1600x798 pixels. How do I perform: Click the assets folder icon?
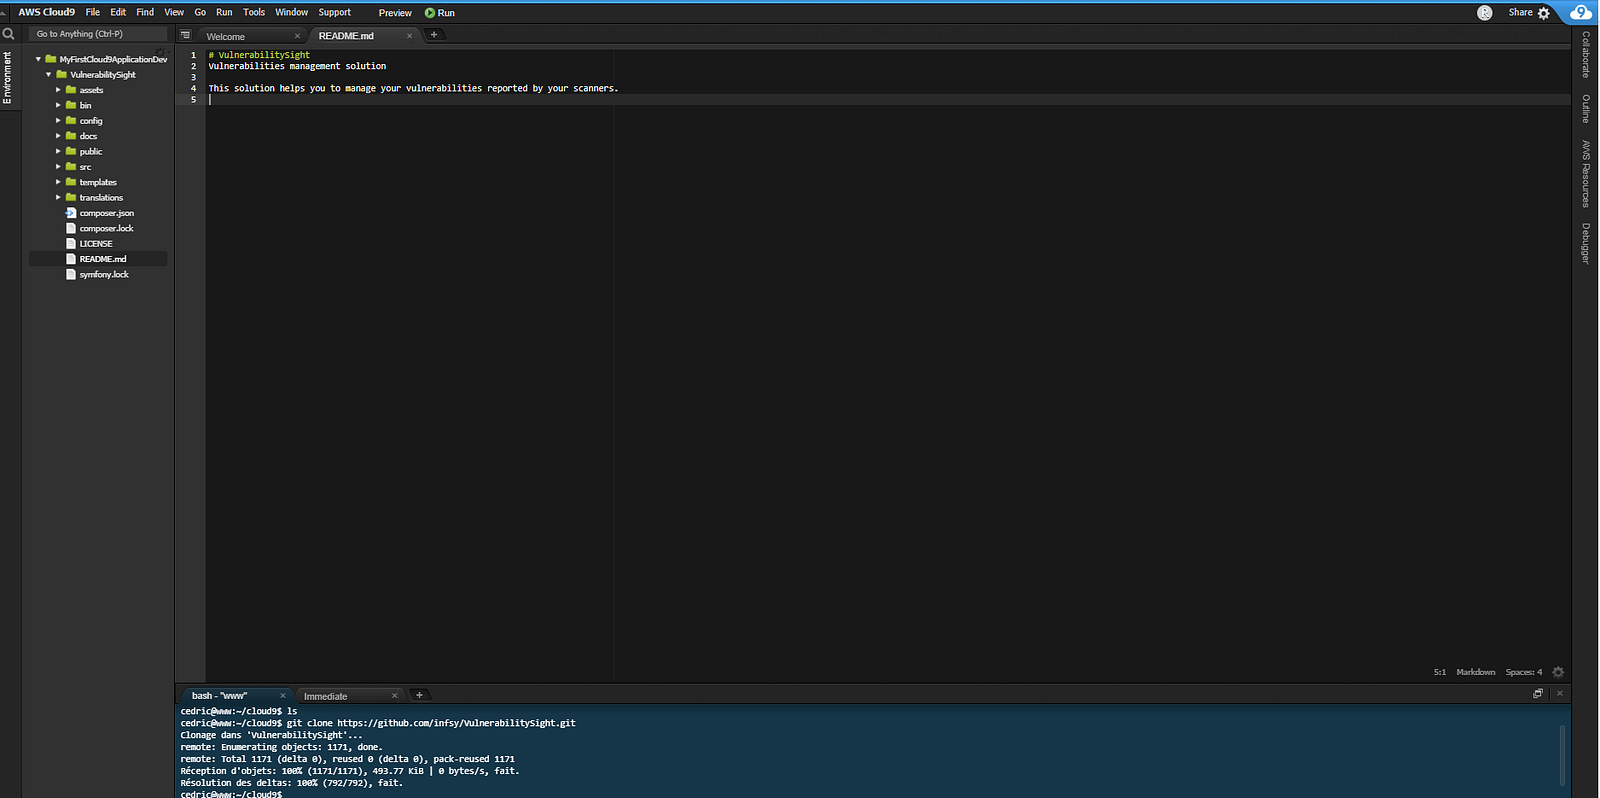pyautogui.click(x=71, y=90)
